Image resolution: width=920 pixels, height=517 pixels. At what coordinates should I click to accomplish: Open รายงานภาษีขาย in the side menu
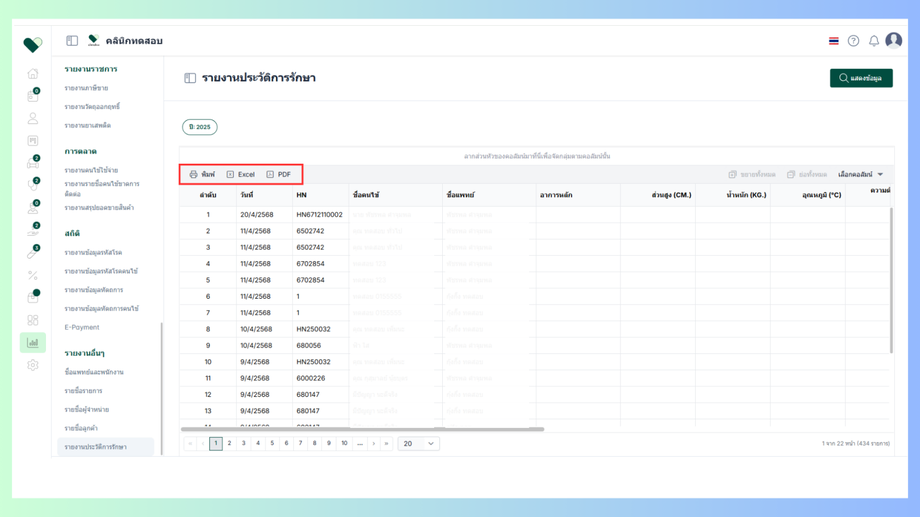86,88
